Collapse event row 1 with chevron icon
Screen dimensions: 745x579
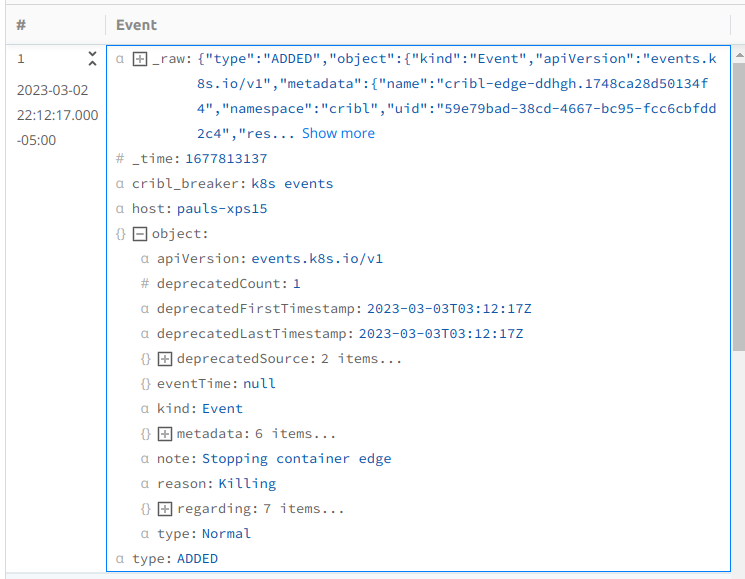(92, 59)
